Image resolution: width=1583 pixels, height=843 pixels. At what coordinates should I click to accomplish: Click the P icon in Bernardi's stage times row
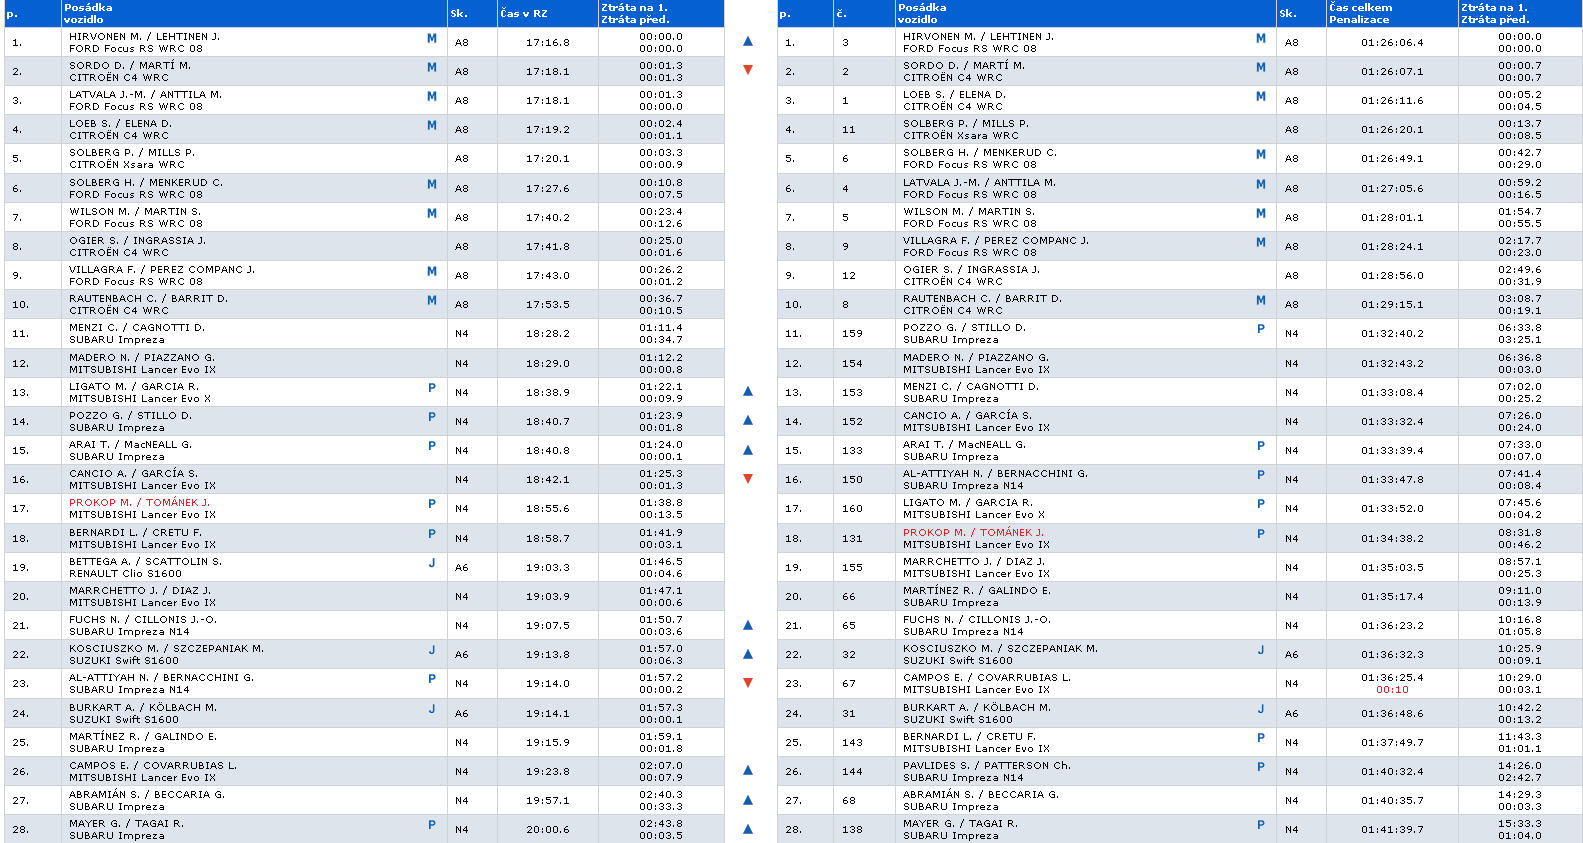coord(432,534)
